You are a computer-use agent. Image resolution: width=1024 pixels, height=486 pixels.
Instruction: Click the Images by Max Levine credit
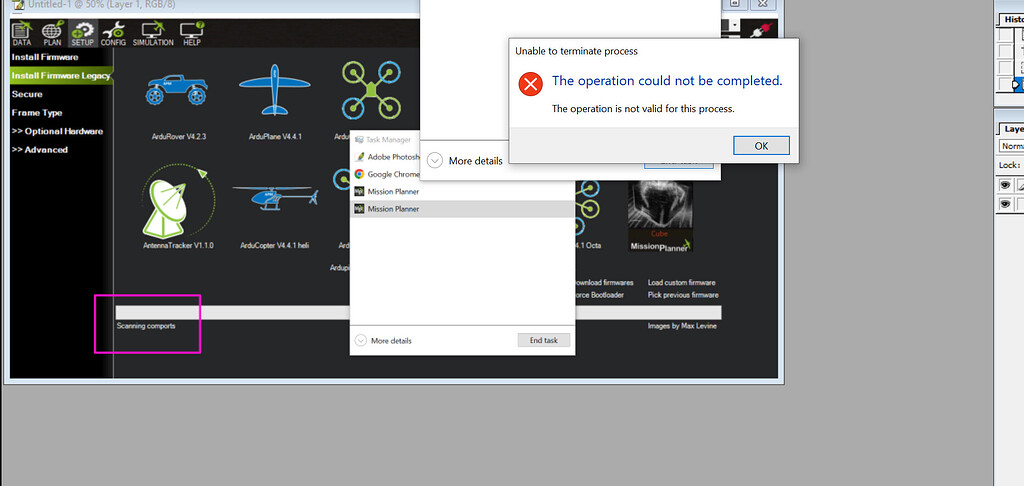[682, 326]
